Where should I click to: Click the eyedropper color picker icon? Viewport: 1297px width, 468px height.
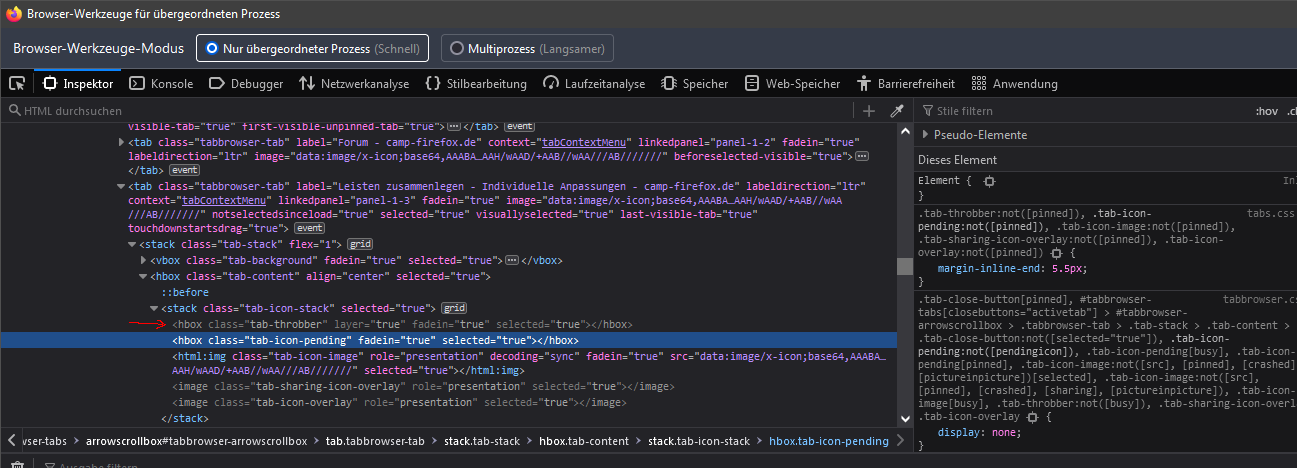click(x=897, y=111)
